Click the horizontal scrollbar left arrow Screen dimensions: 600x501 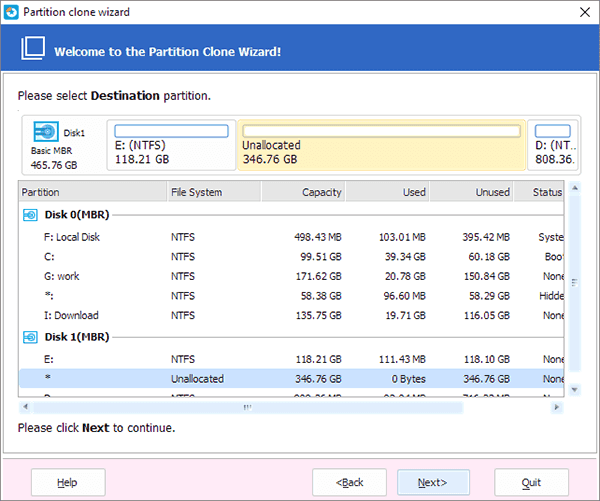tap(25, 407)
